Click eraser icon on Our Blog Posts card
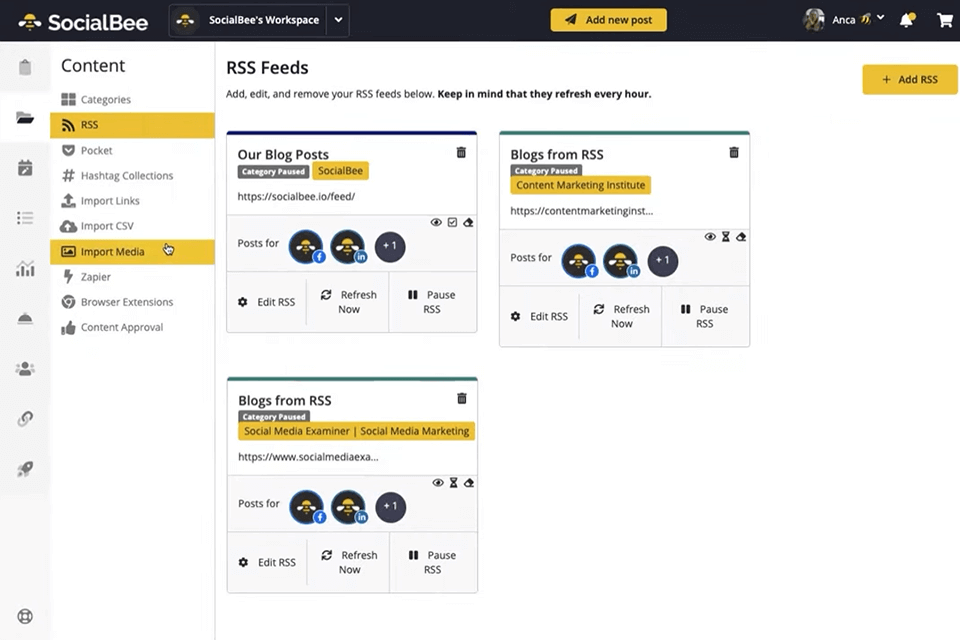Image resolution: width=960 pixels, height=640 pixels. point(468,222)
